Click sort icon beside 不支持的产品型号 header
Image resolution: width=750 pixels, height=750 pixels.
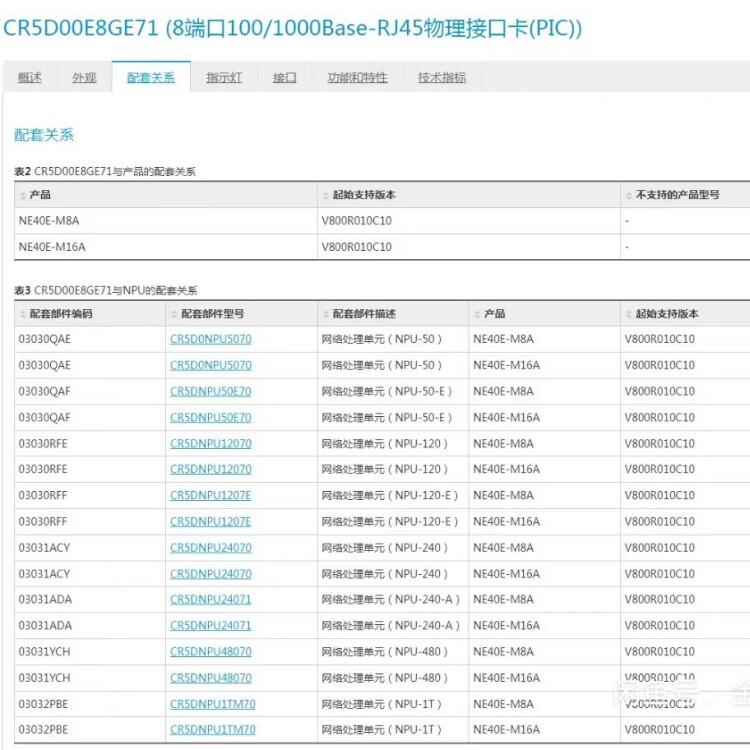click(629, 195)
